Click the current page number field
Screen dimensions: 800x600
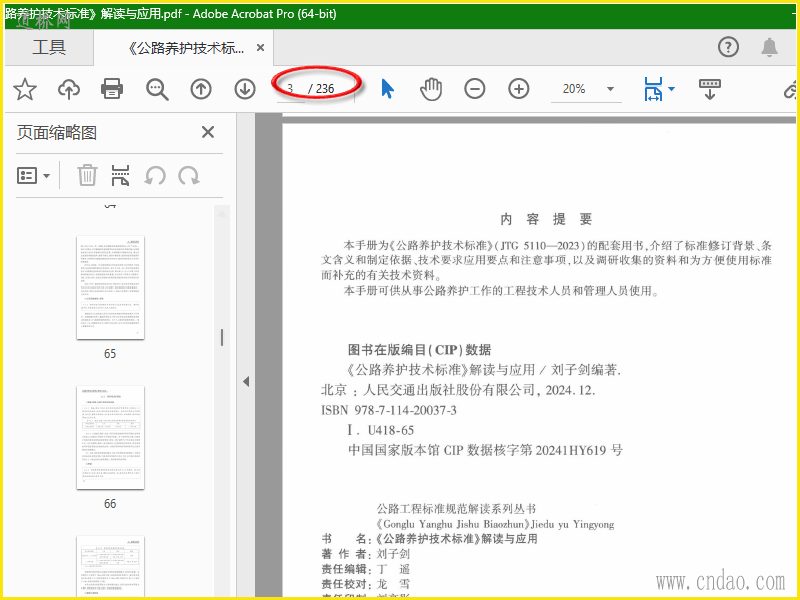click(290, 89)
